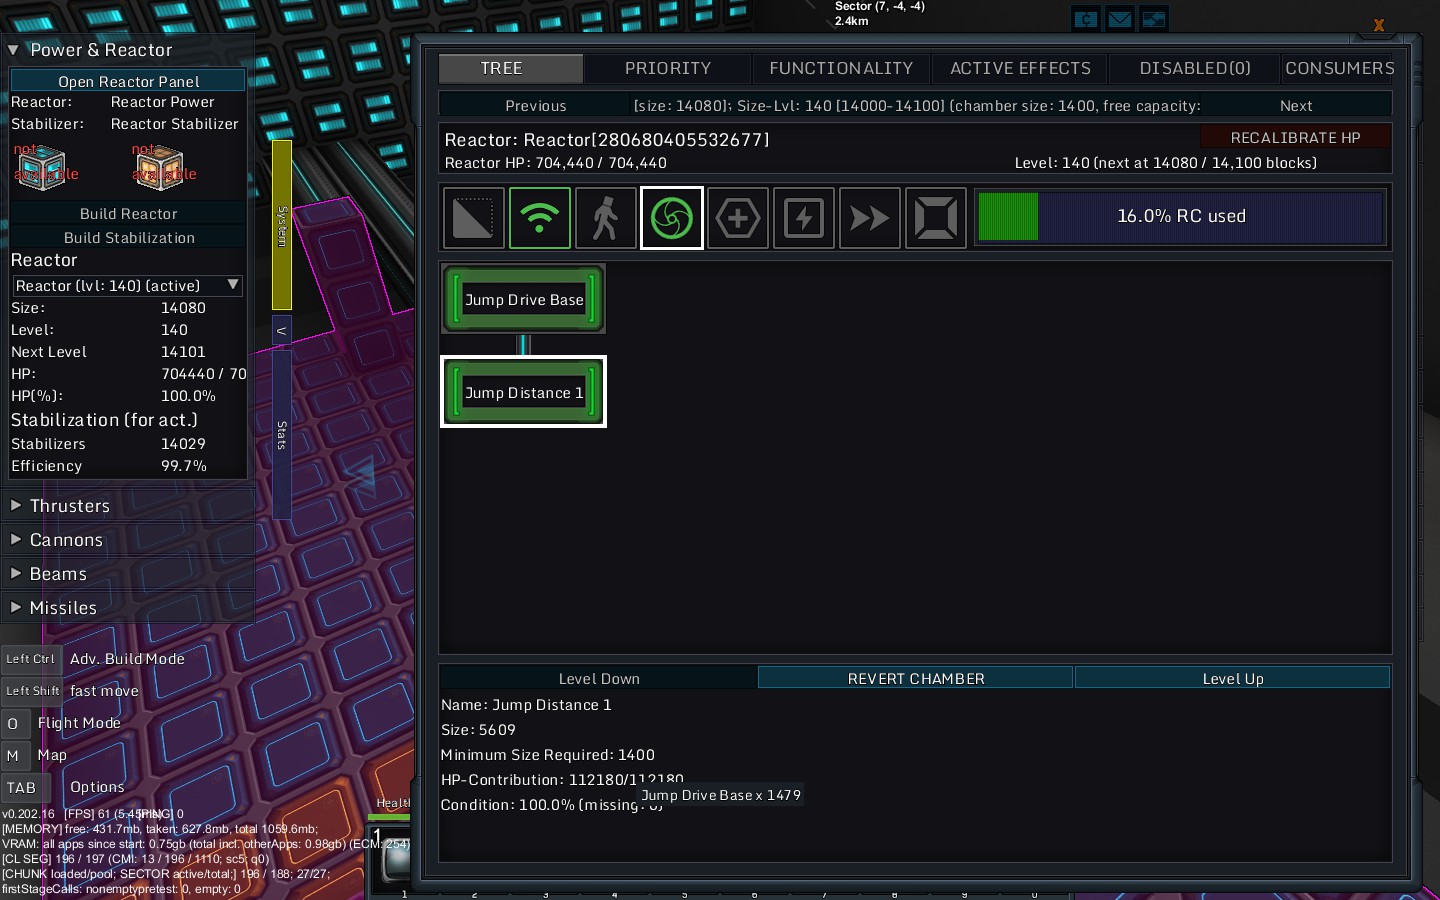Click the double arrow fast-forward chamber icon
1440x900 pixels.
pyautogui.click(x=870, y=218)
